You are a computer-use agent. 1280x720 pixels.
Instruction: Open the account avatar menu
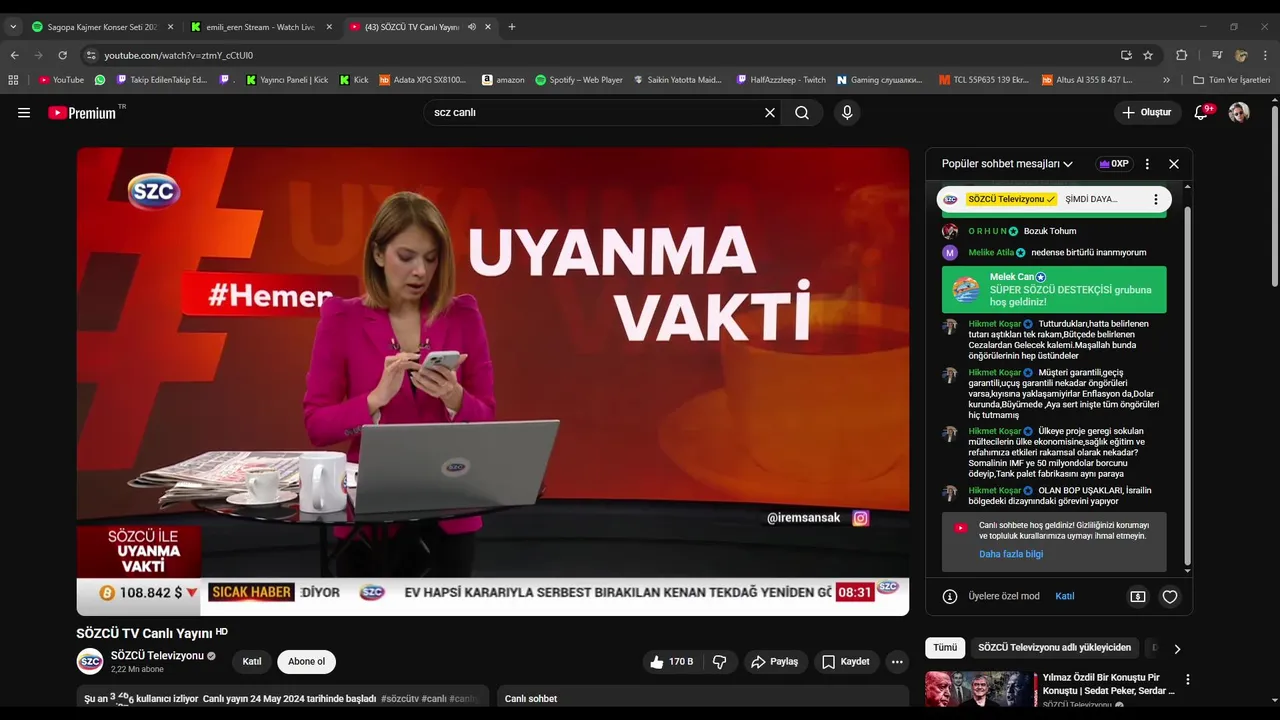coord(1239,113)
